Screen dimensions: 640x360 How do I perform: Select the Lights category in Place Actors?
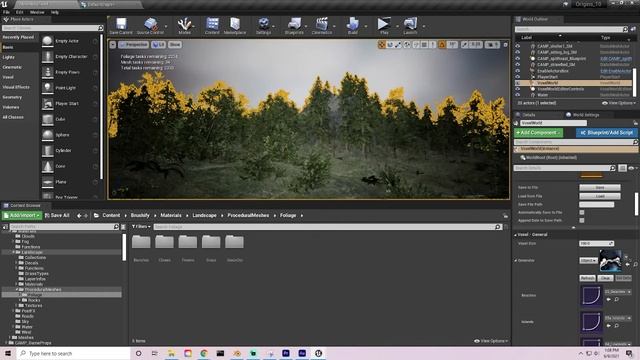[9, 57]
